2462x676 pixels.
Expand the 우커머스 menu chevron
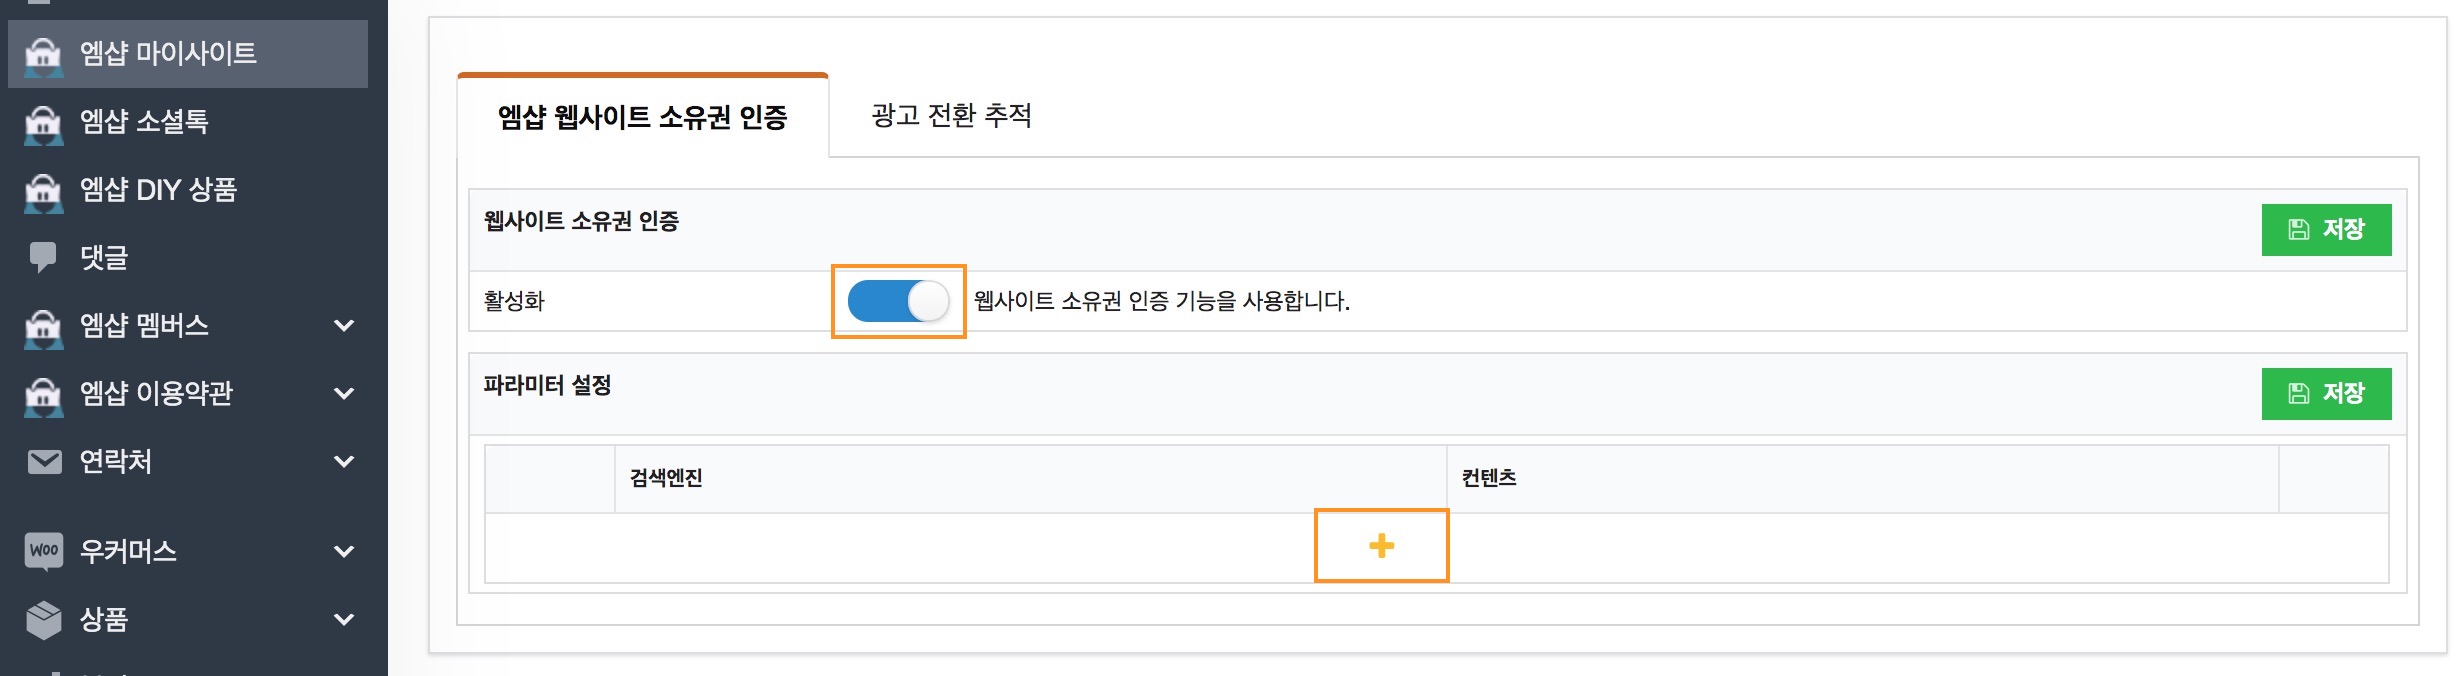(x=344, y=551)
